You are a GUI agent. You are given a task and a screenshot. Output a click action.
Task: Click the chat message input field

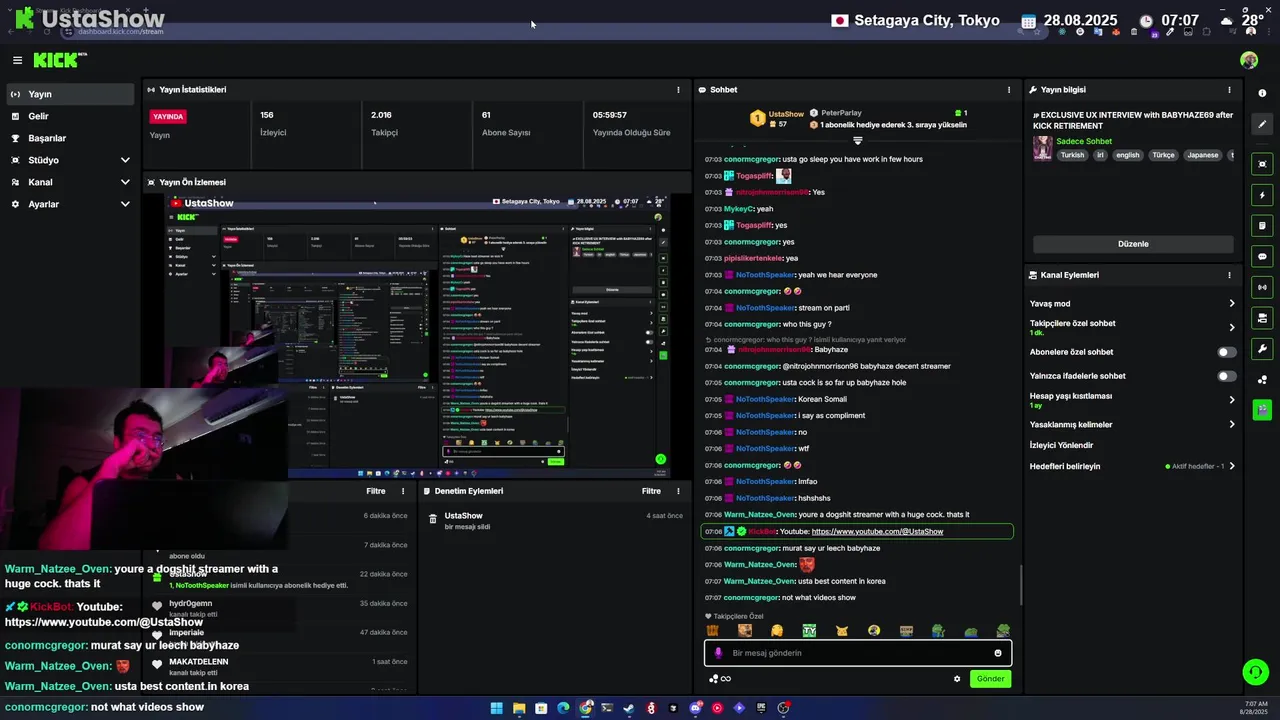[x=858, y=653]
